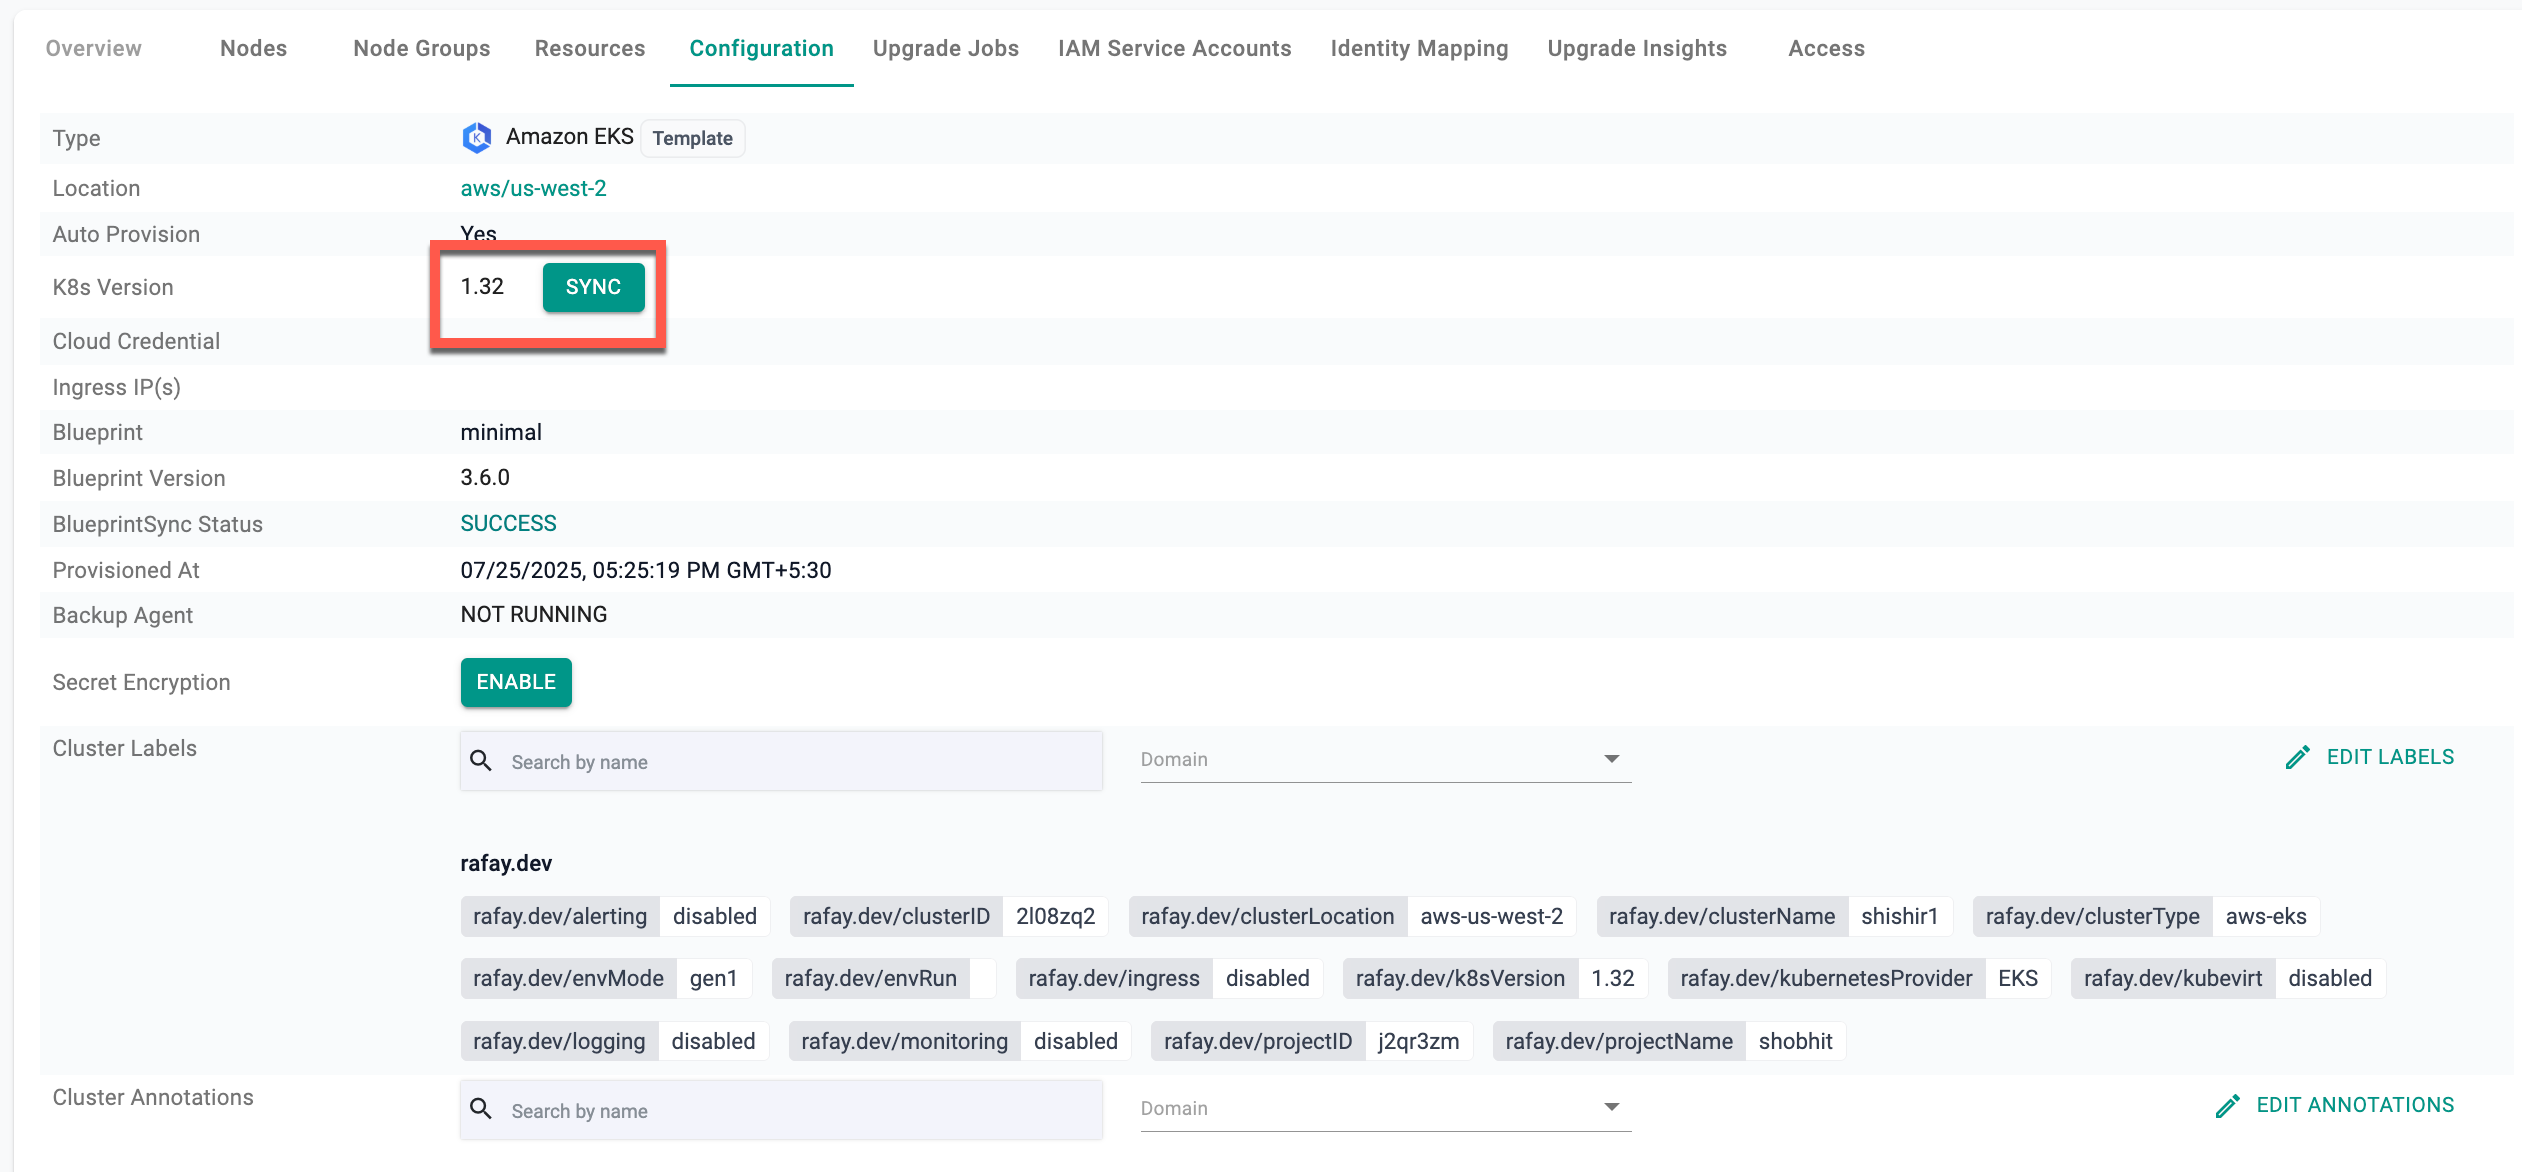The height and width of the screenshot is (1172, 2522).
Task: Click the rafay.dev/envRun label chip
Action: (884, 978)
